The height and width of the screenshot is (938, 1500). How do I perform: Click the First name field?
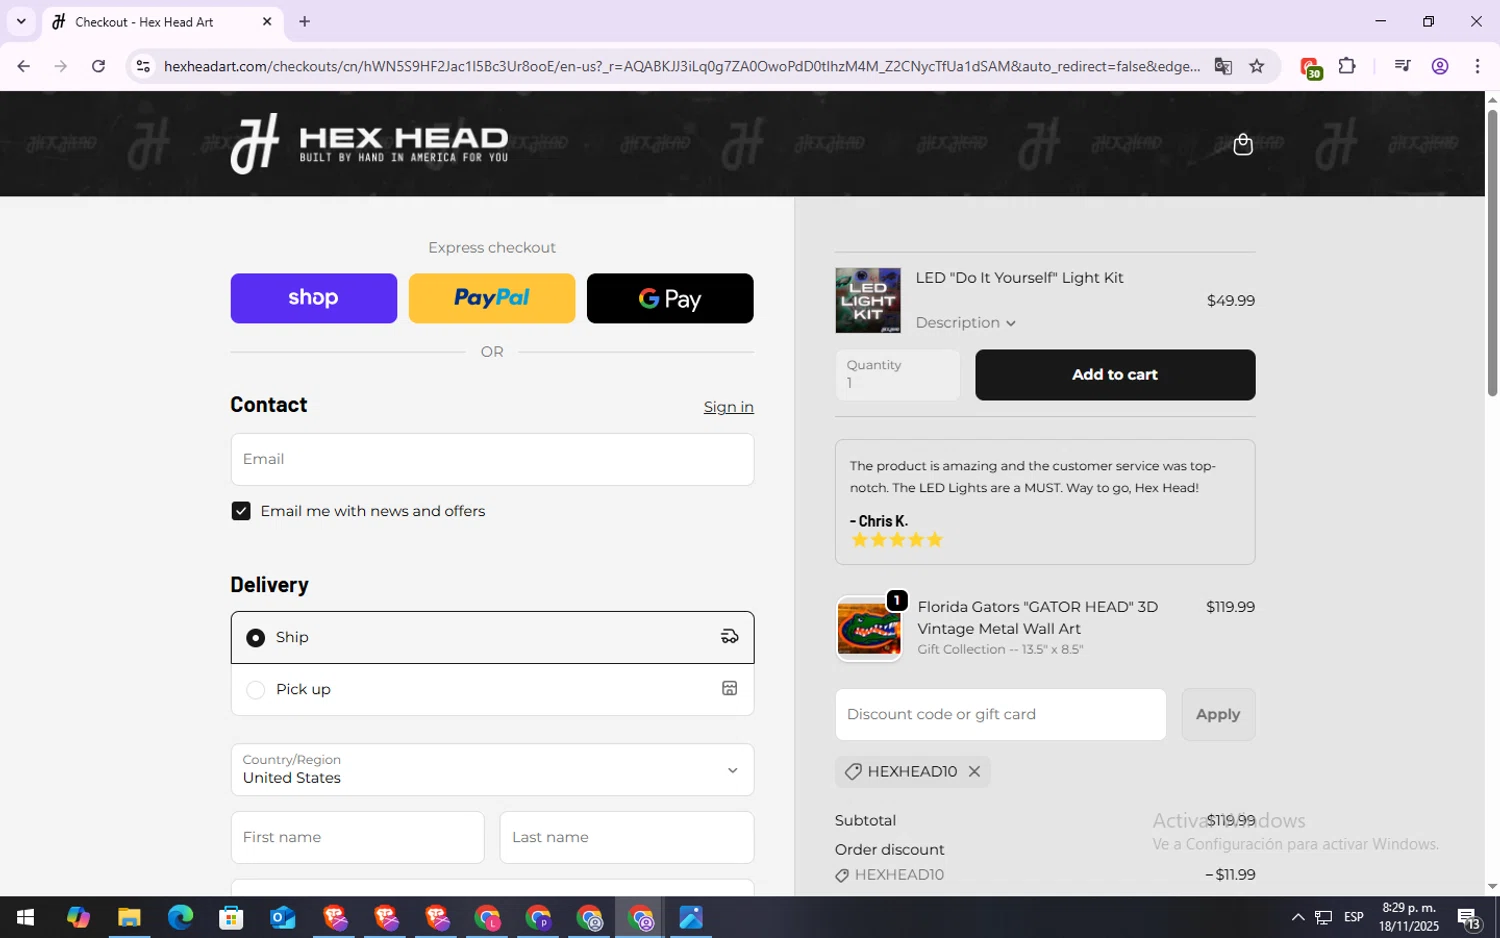click(357, 837)
